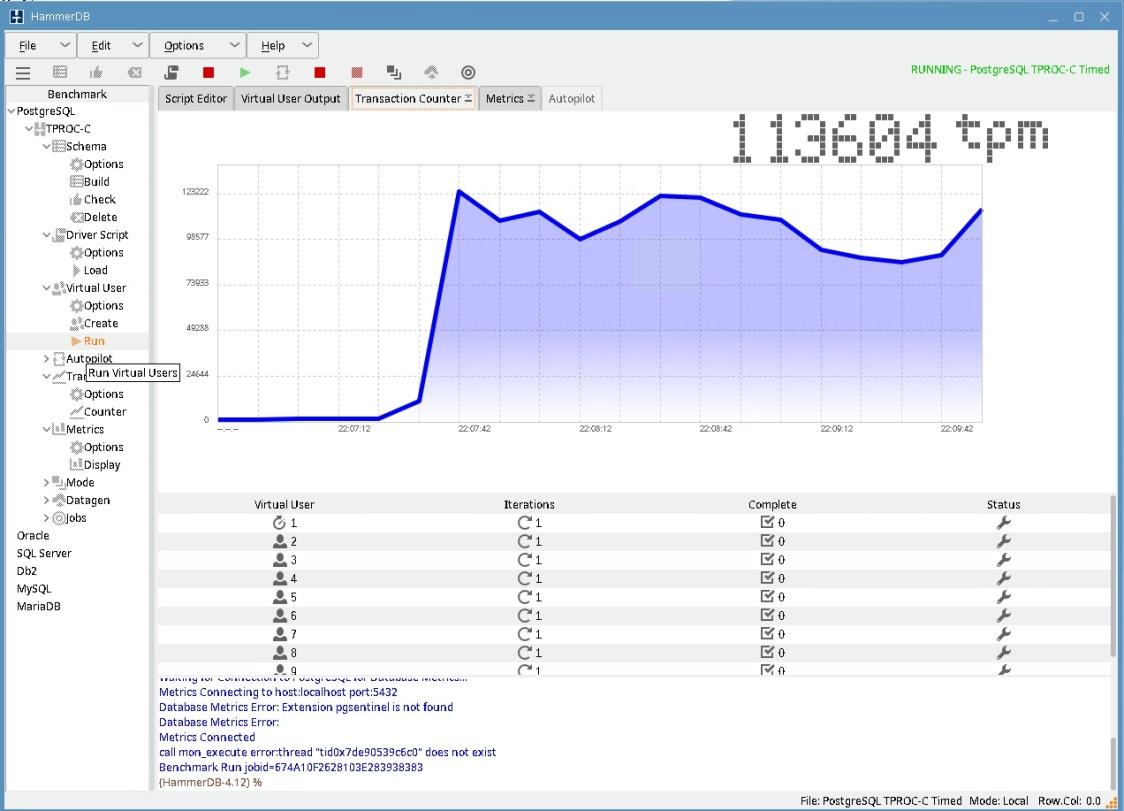The image size is (1124, 811).
Task: Click the thumbs-up Check schema toolbar icon
Action: [97, 73]
